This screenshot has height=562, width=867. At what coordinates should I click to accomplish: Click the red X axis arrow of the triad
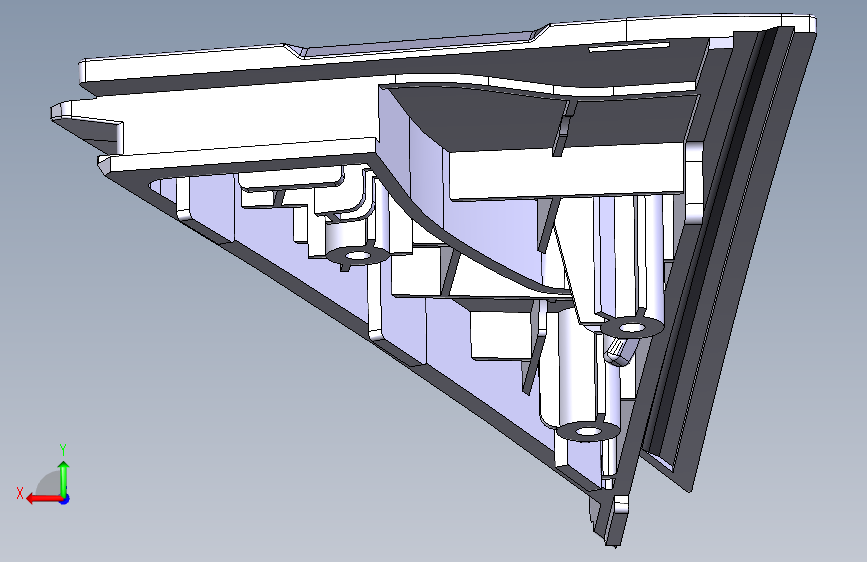pyautogui.click(x=44, y=498)
